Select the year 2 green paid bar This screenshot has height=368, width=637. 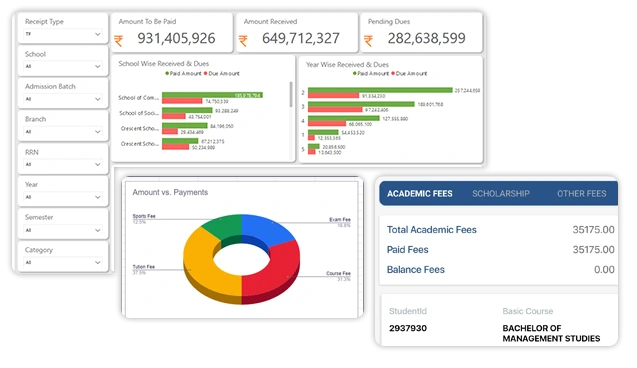tap(380, 90)
